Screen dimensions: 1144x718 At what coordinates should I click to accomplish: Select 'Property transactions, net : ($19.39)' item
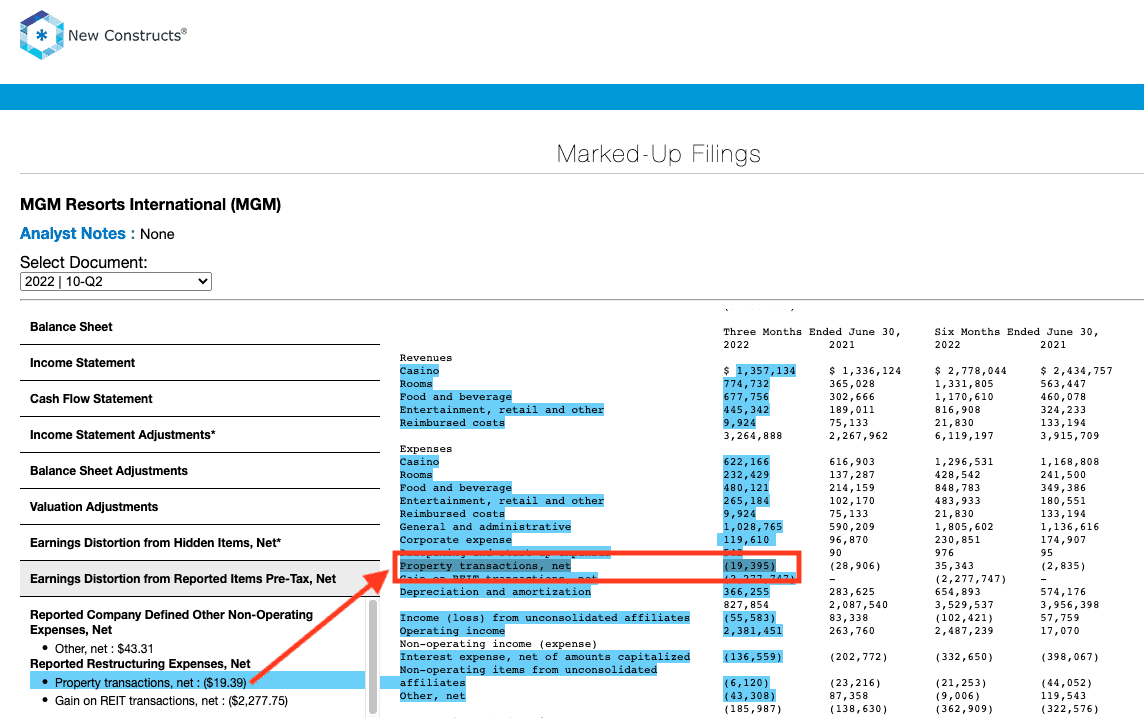coord(151,683)
